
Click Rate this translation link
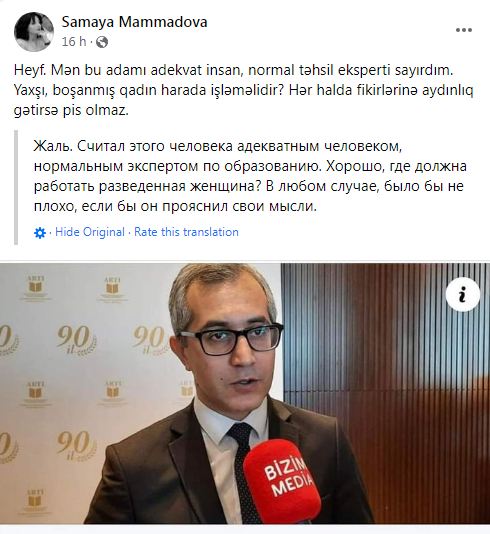186,232
